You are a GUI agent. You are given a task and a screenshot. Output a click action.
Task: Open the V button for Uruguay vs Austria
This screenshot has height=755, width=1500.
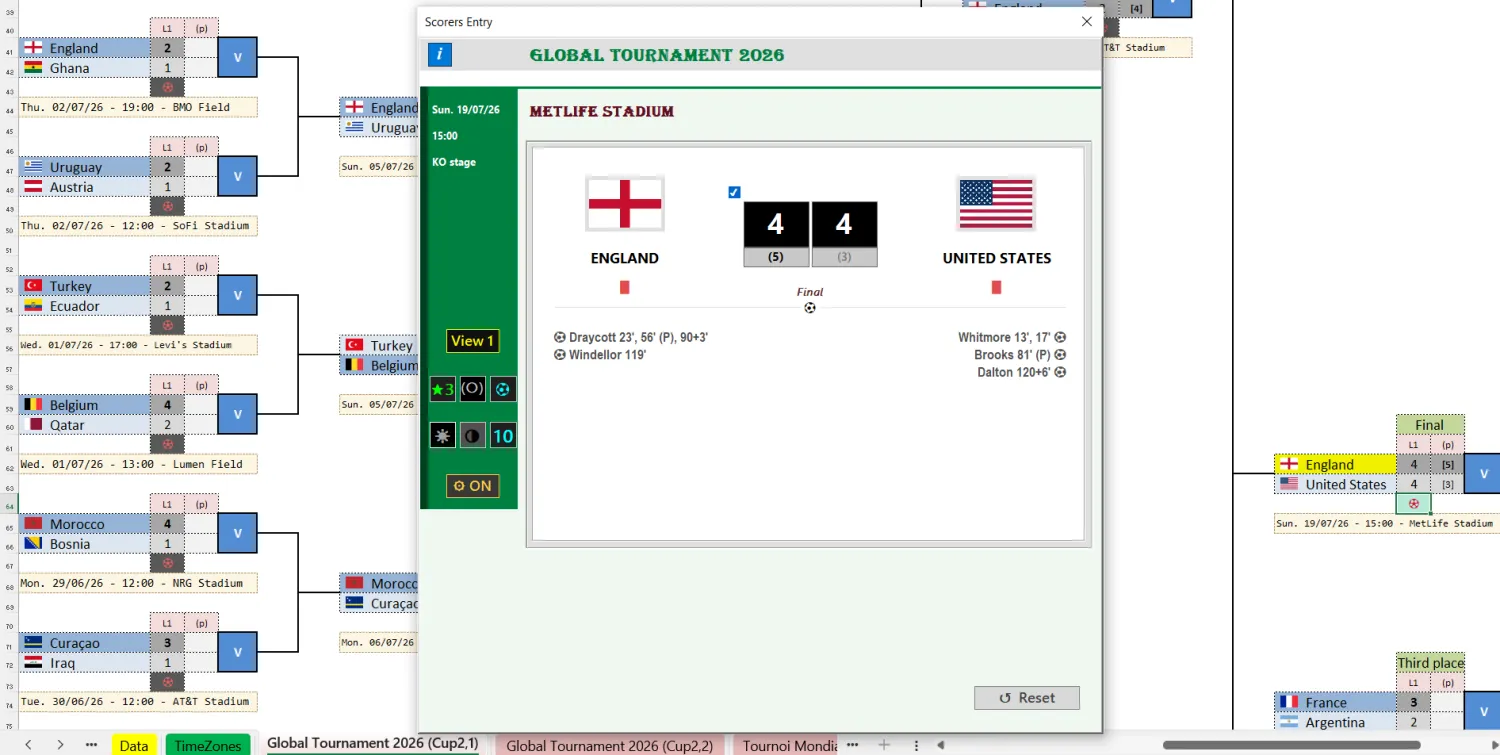click(238, 176)
